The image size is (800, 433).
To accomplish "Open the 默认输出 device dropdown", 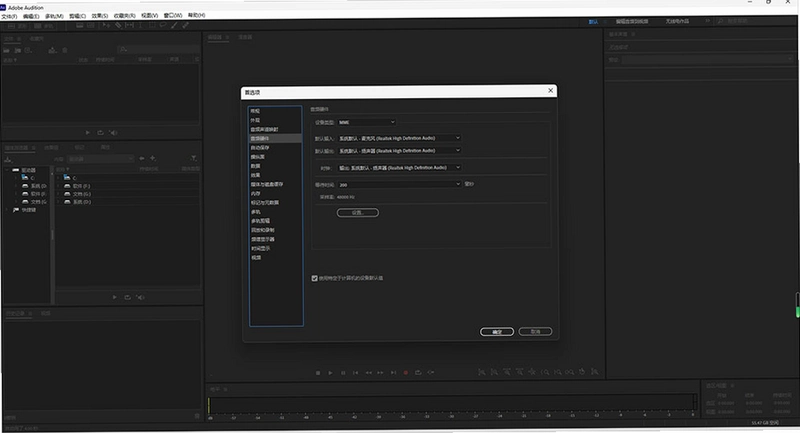I will point(399,150).
